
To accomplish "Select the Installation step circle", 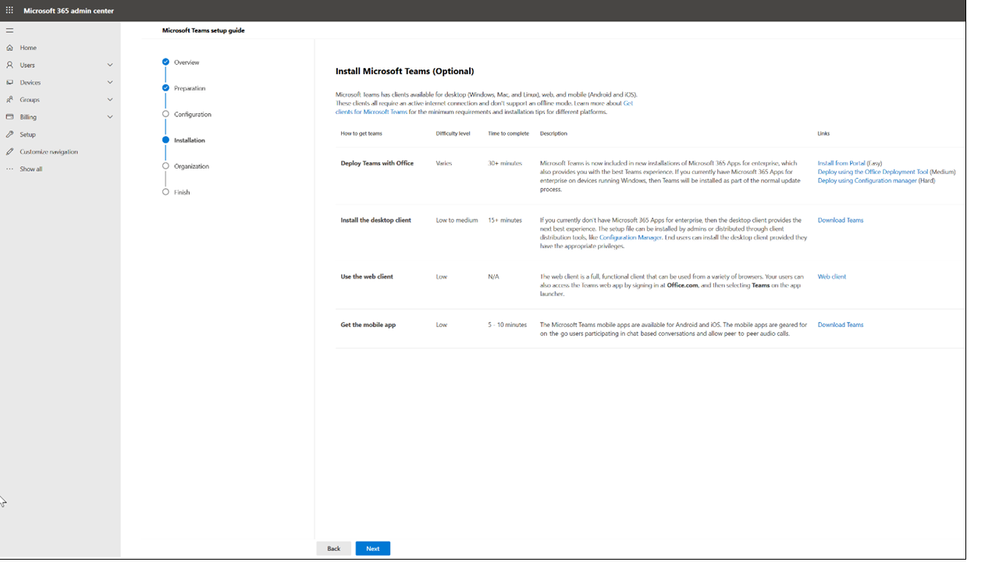I will [x=166, y=140].
